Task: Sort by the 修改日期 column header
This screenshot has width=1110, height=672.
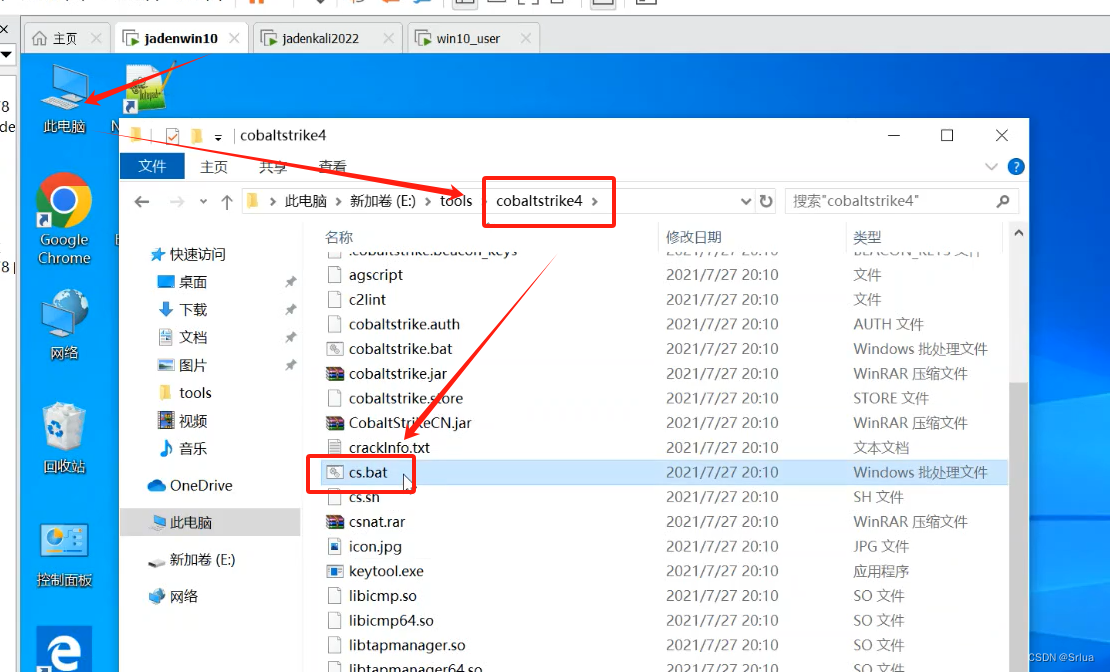Action: [x=694, y=237]
